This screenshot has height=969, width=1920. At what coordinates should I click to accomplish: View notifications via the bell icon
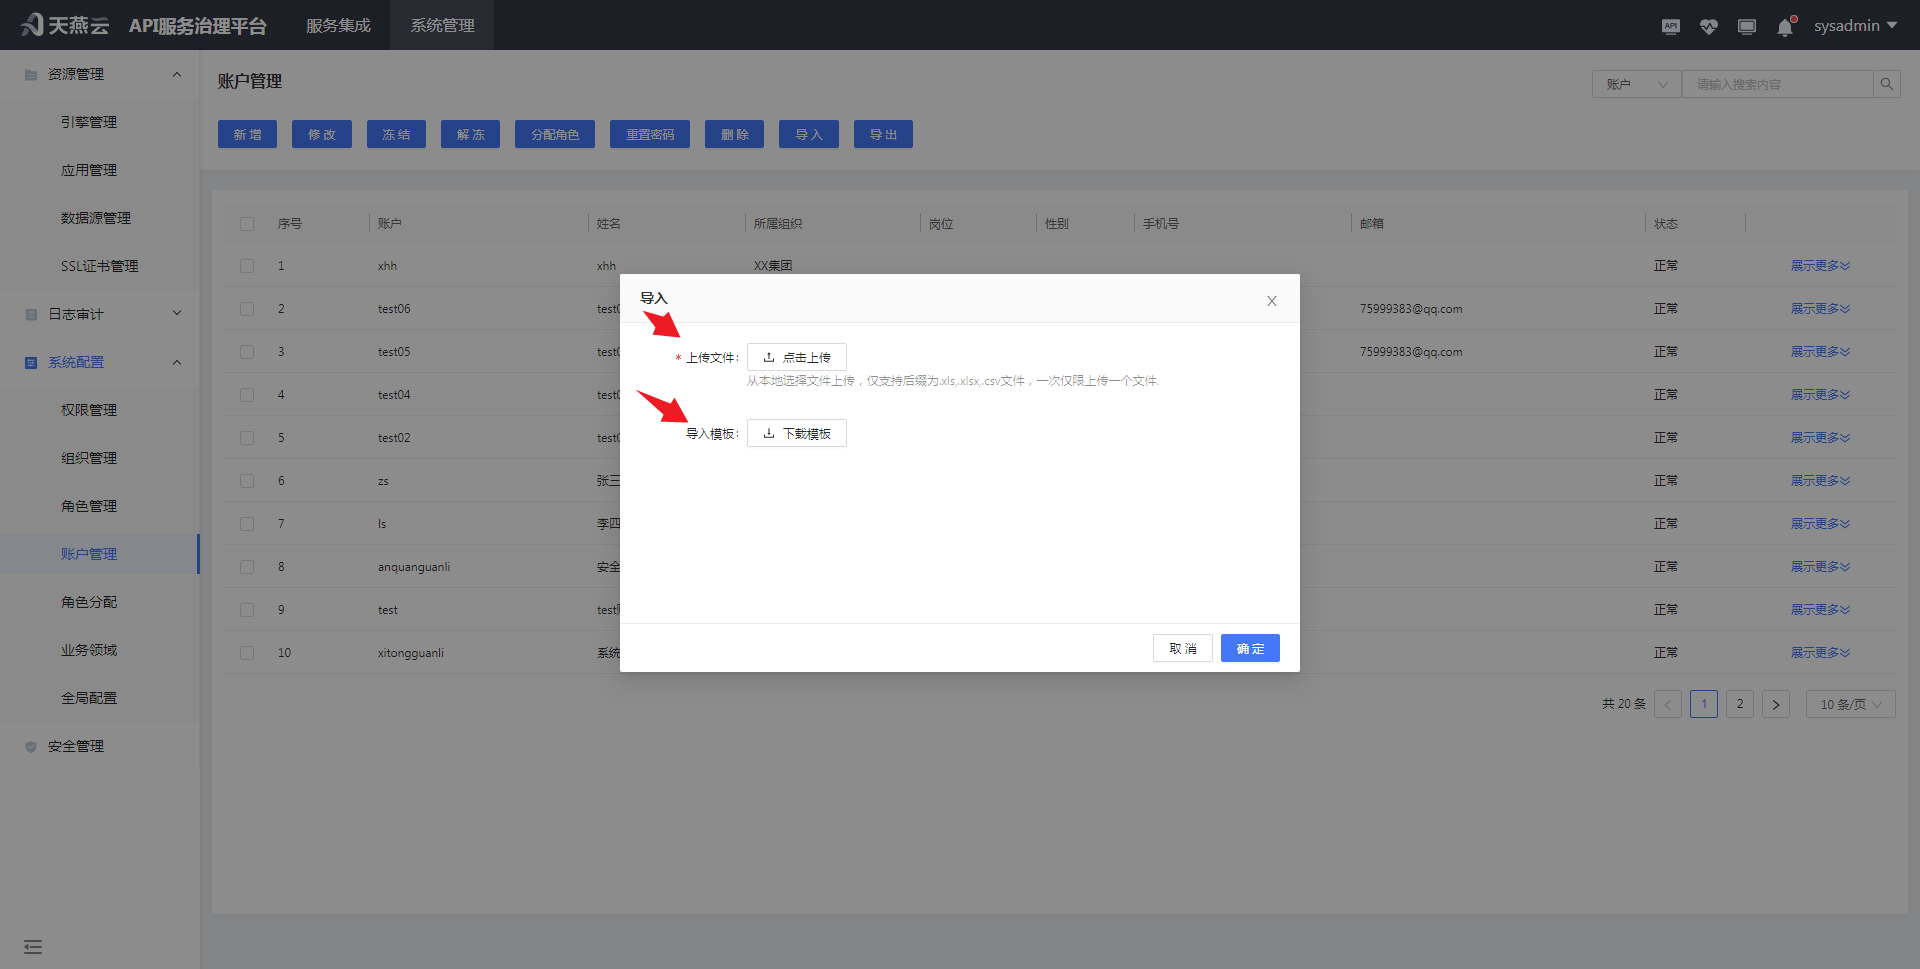pos(1785,27)
